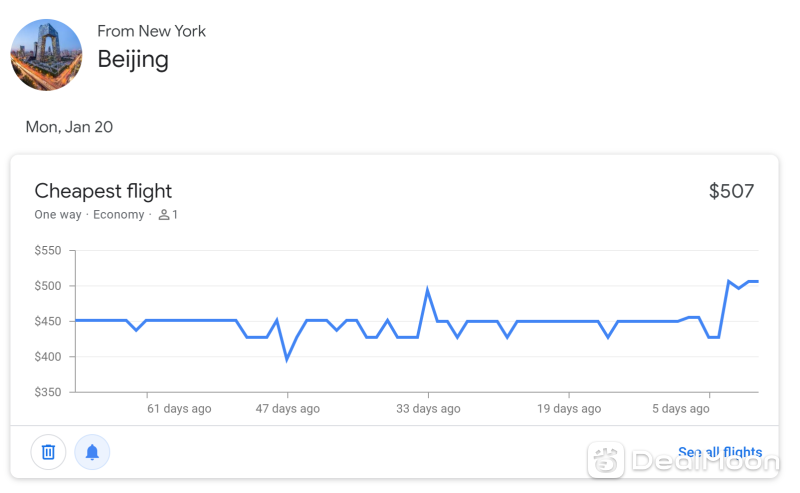Click the trash delete icon
This screenshot has height=493, width=800.
tap(48, 452)
